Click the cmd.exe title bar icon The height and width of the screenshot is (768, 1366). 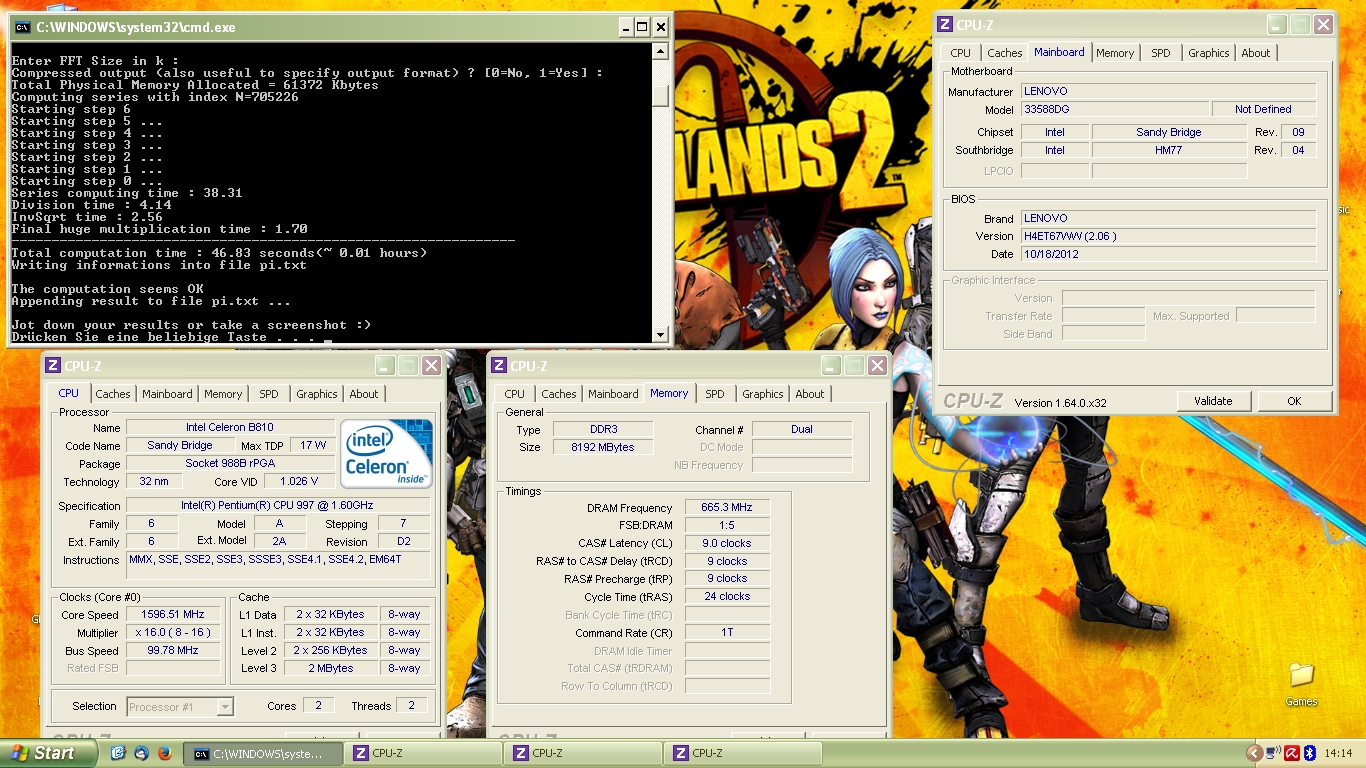(x=22, y=27)
